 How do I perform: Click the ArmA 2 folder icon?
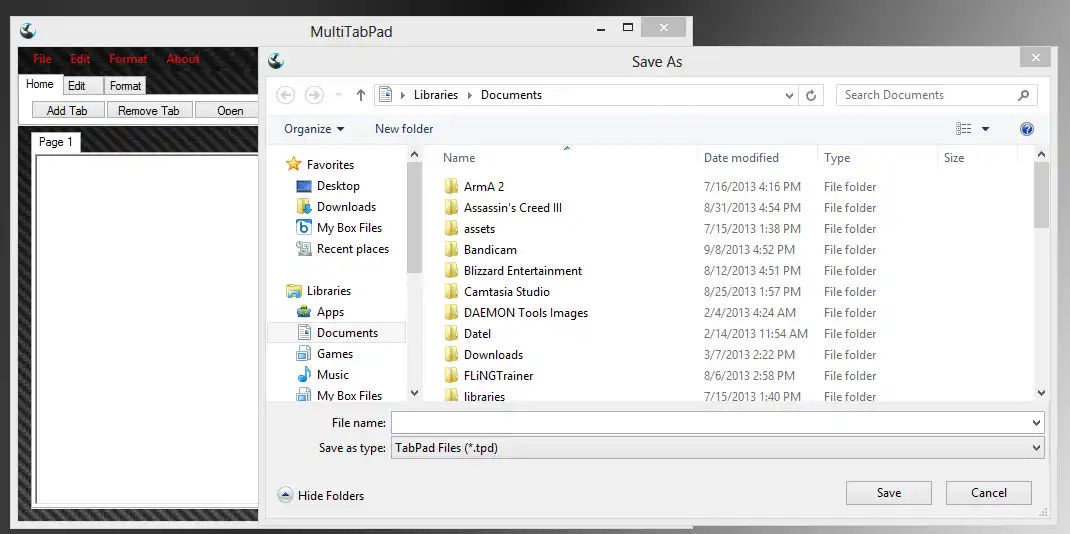point(450,186)
